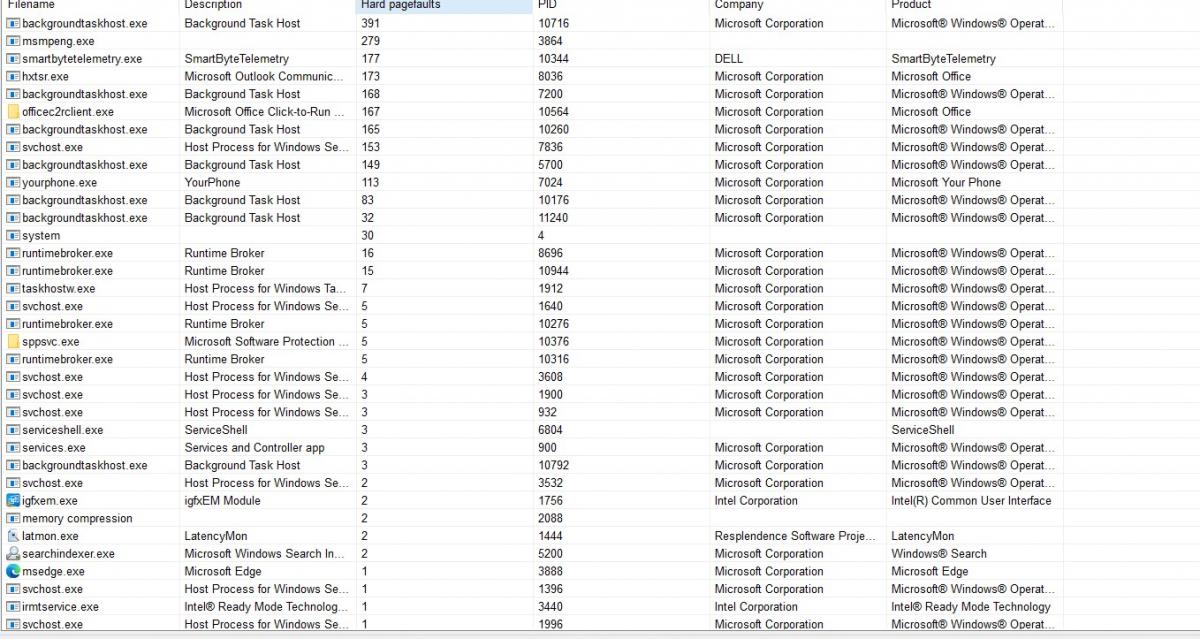Click icon of runtimebroker.exe with PID 8696
The image size is (1200, 639).
pyautogui.click(x=13, y=254)
